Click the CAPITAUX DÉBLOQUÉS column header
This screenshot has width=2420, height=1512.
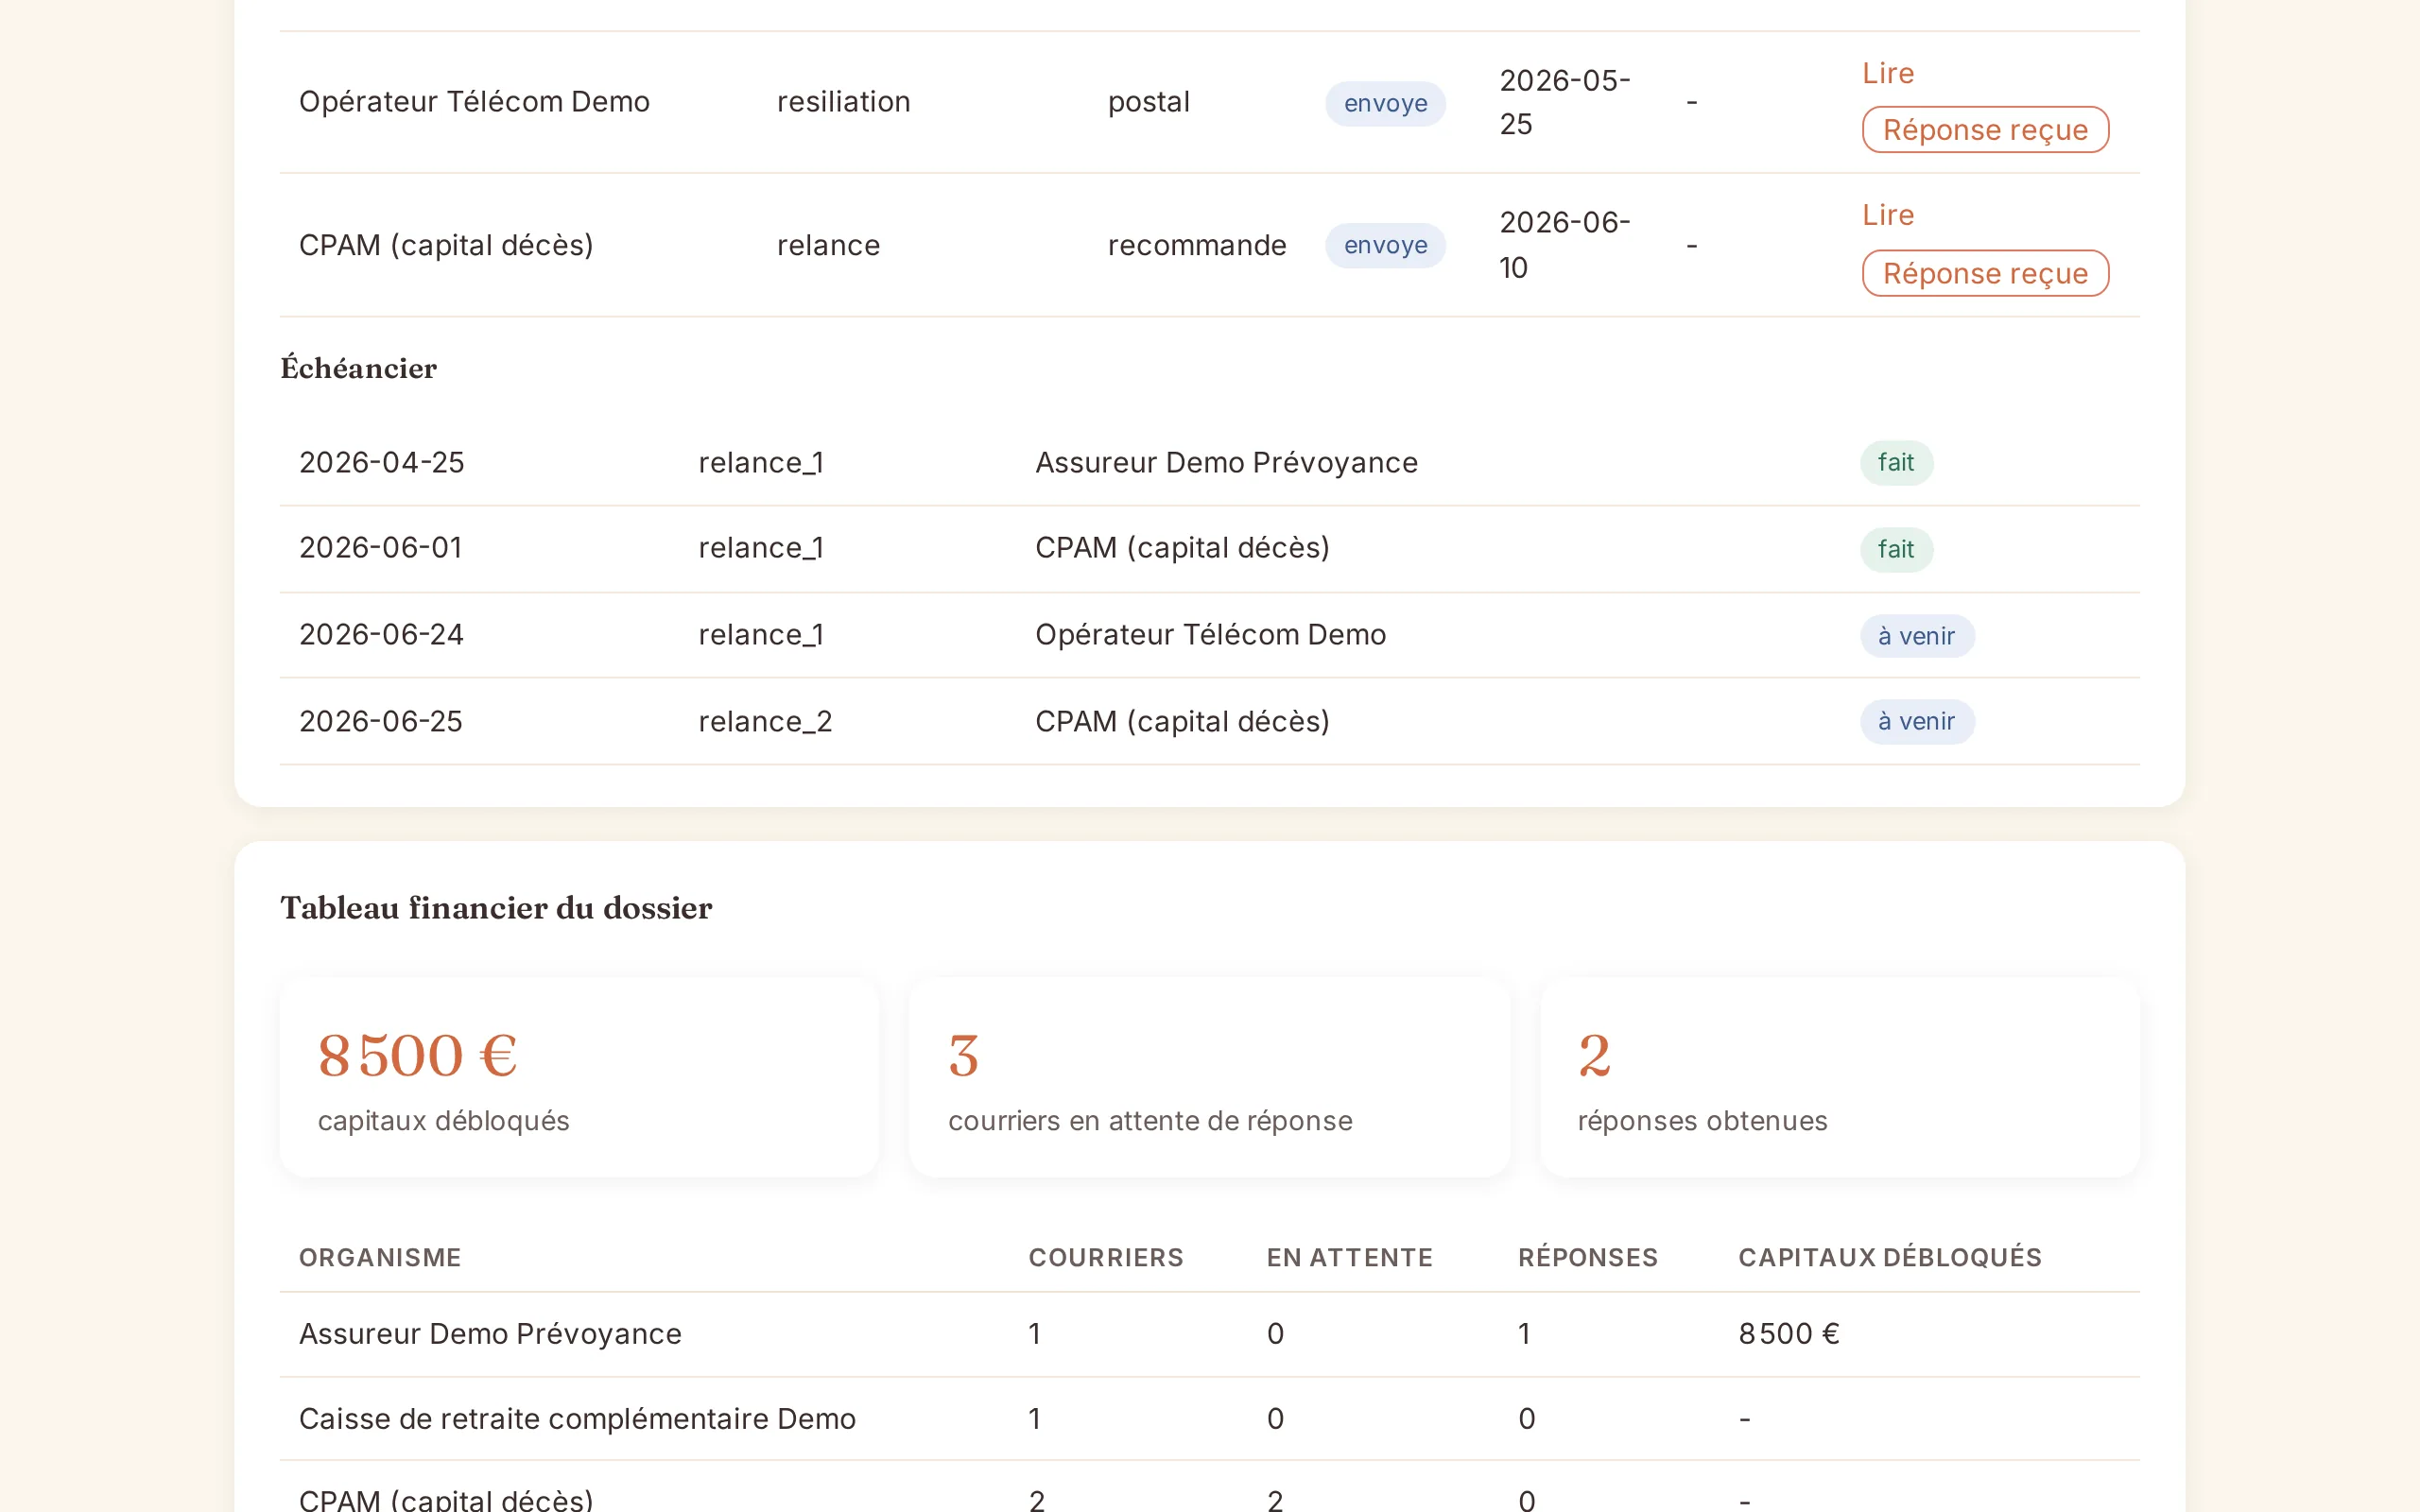1889,1257
